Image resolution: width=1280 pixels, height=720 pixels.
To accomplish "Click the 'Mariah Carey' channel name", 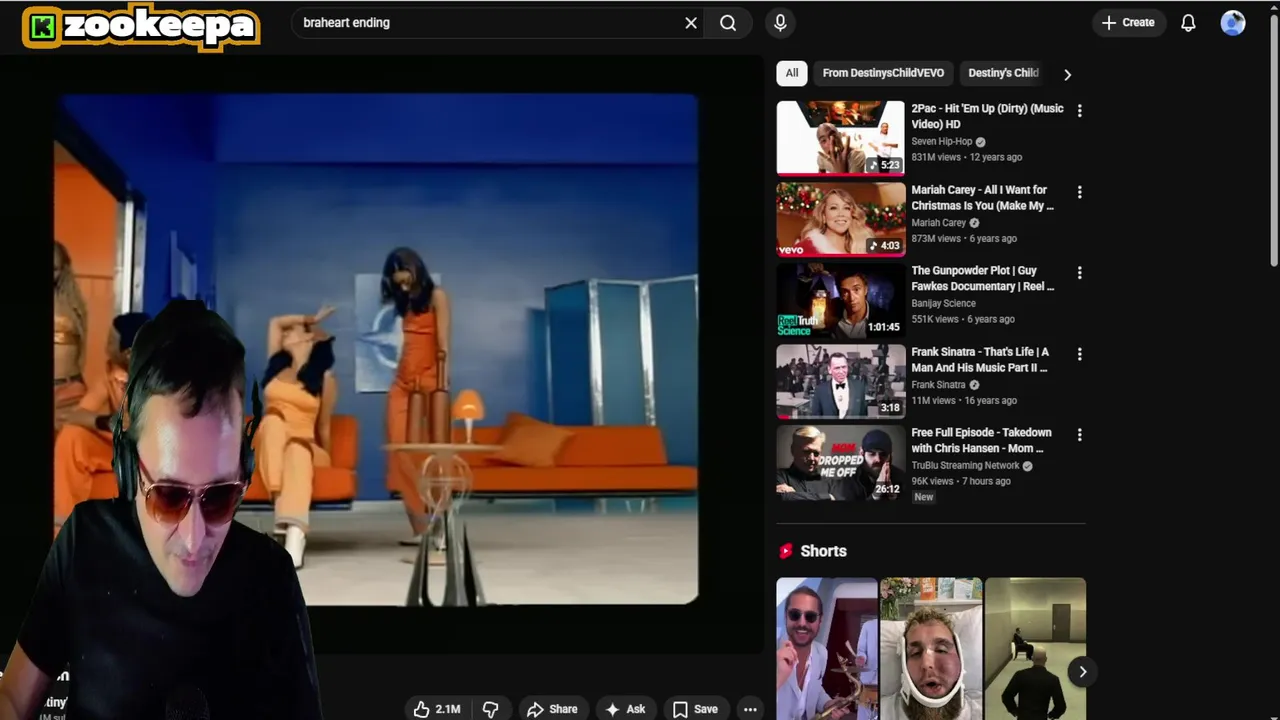I will (x=938, y=222).
